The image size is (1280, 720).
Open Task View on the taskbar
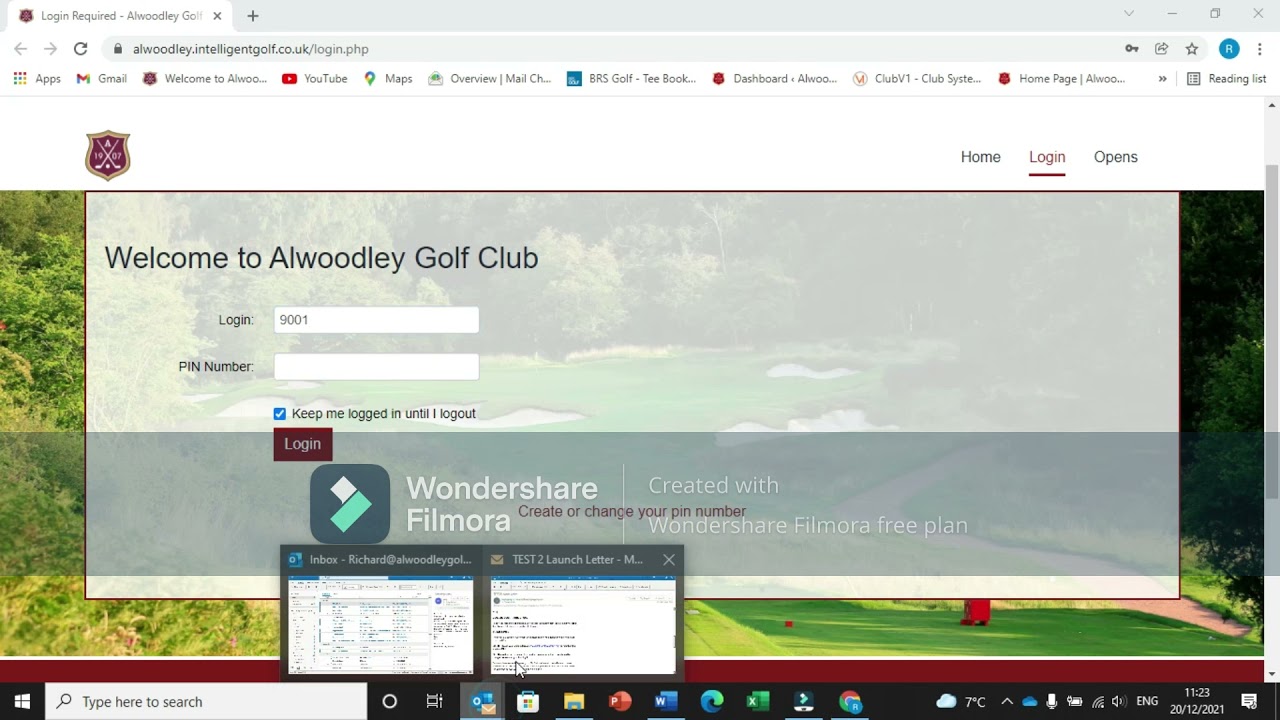coord(435,701)
